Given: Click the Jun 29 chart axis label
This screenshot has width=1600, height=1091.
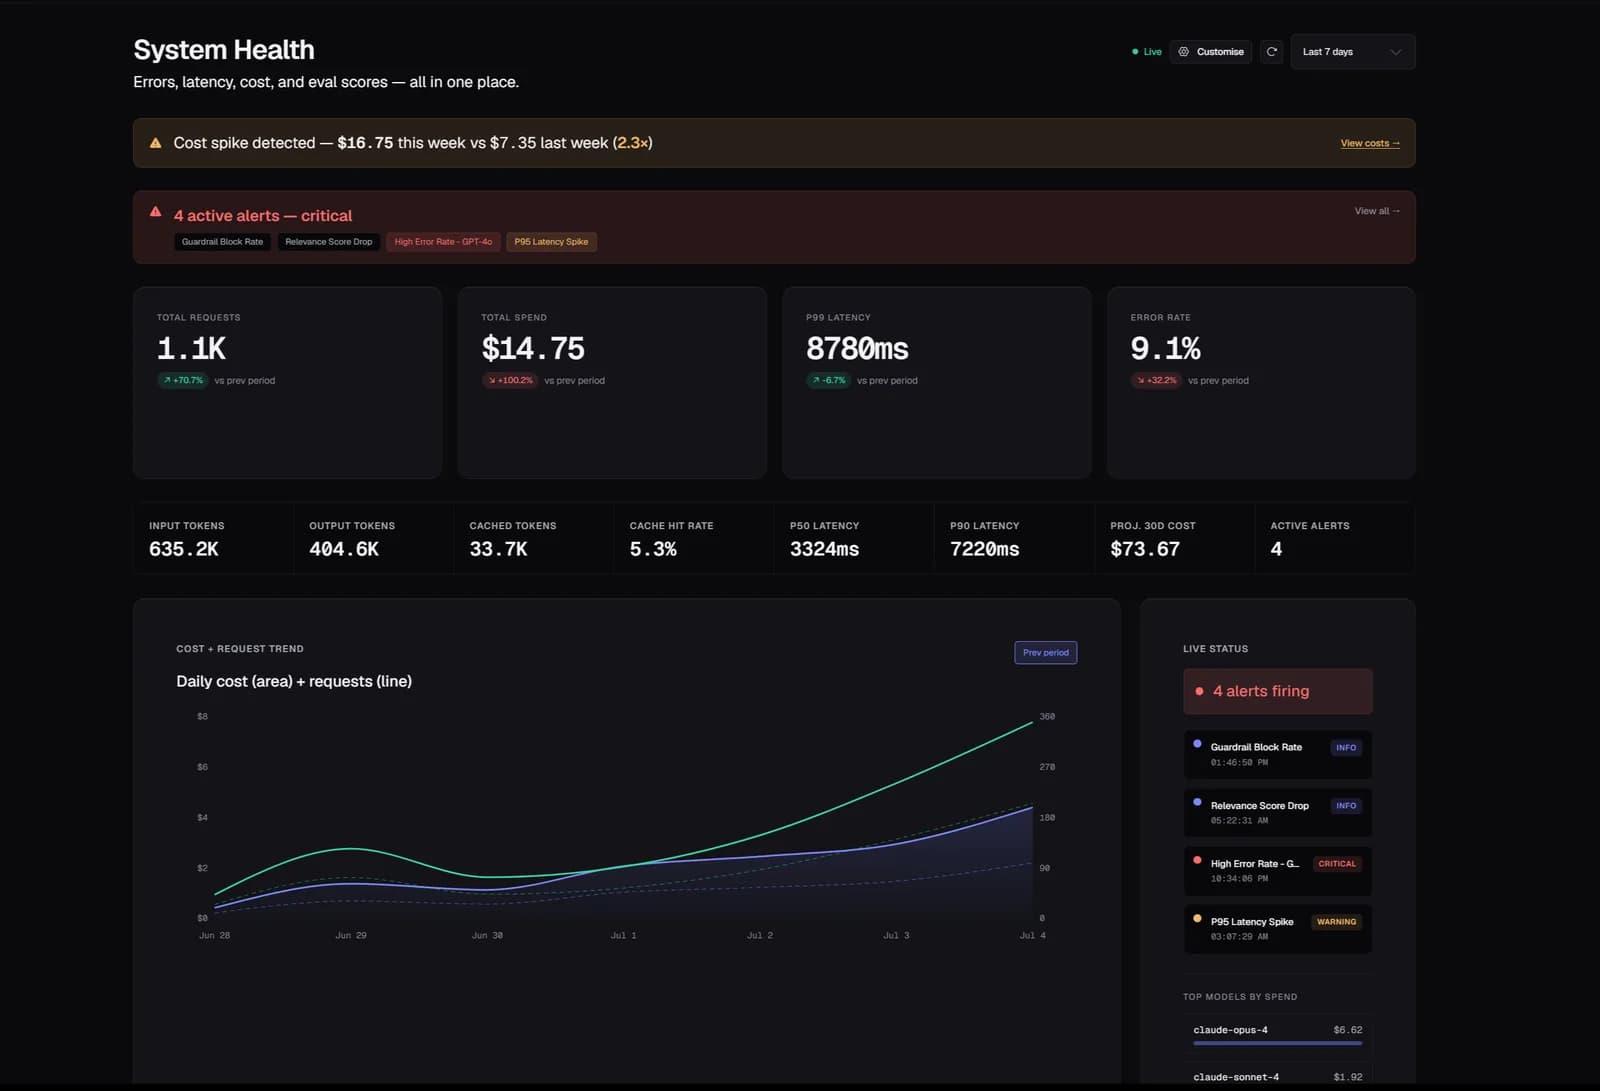Looking at the screenshot, I should [x=351, y=936].
